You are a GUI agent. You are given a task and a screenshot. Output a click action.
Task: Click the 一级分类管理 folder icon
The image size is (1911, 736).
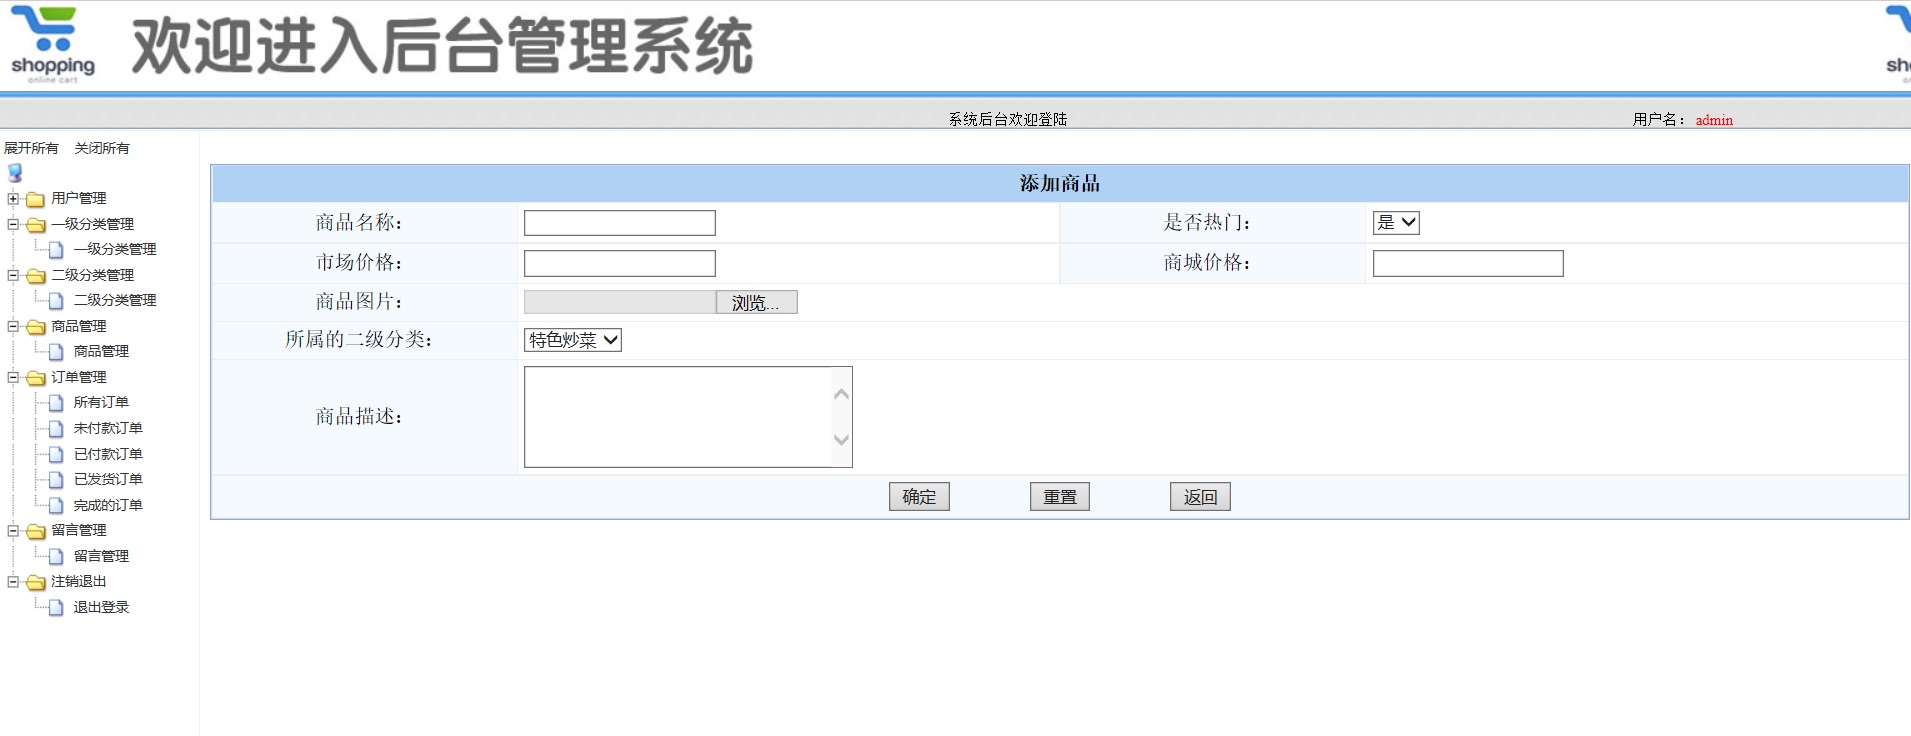pyautogui.click(x=36, y=225)
